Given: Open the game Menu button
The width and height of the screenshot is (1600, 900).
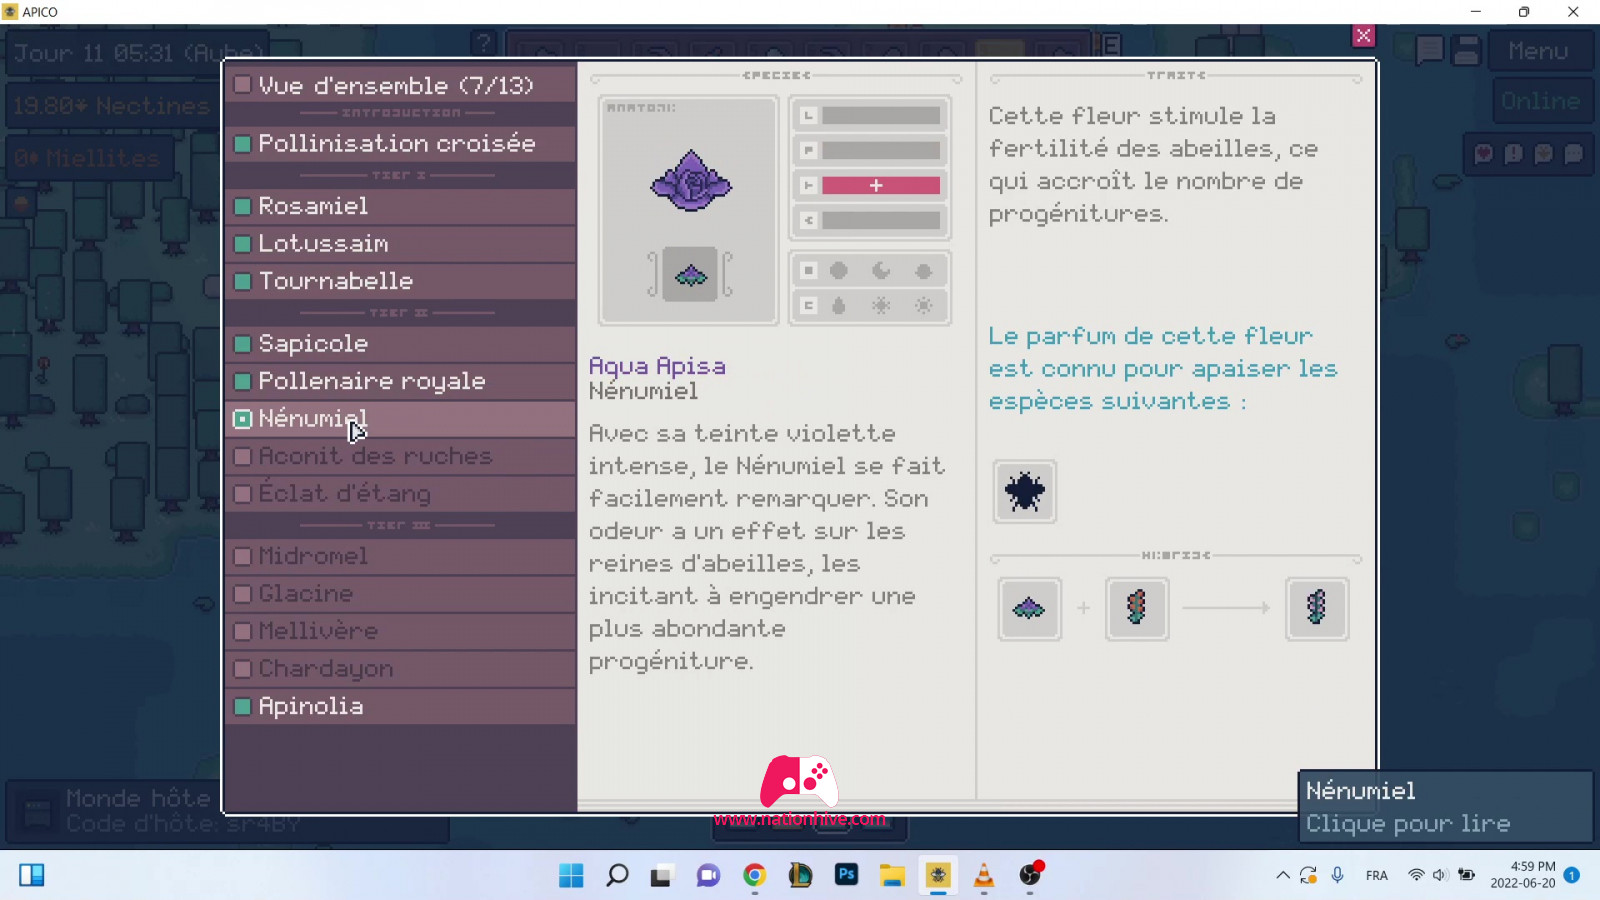Looking at the screenshot, I should (x=1538, y=51).
